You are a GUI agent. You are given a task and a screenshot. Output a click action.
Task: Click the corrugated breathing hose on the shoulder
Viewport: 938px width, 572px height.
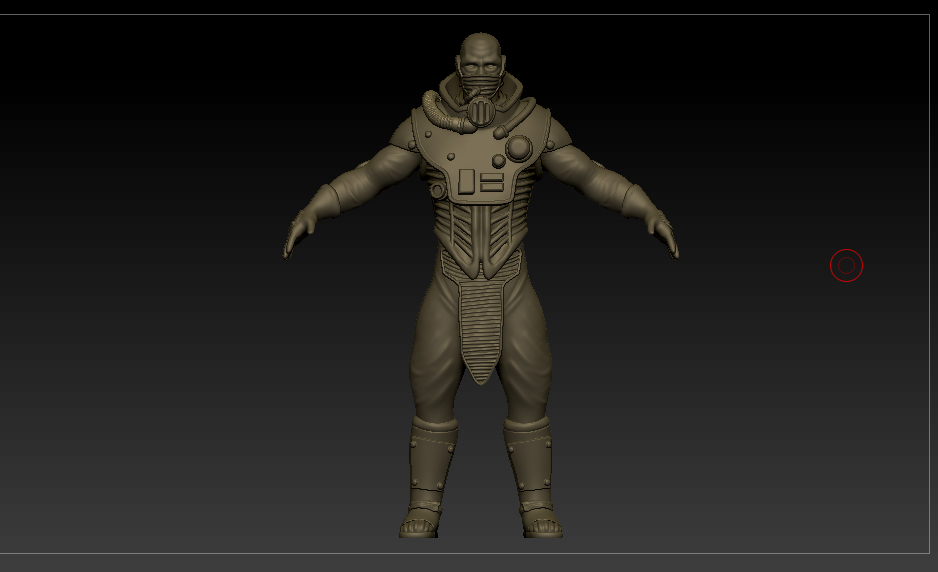pyautogui.click(x=444, y=114)
